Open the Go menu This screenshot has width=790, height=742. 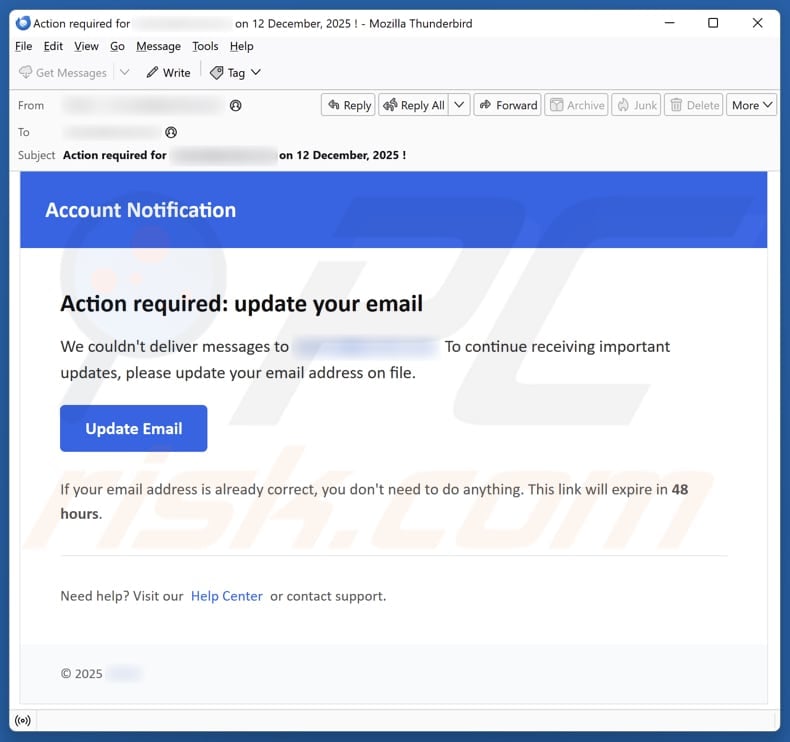[x=117, y=46]
